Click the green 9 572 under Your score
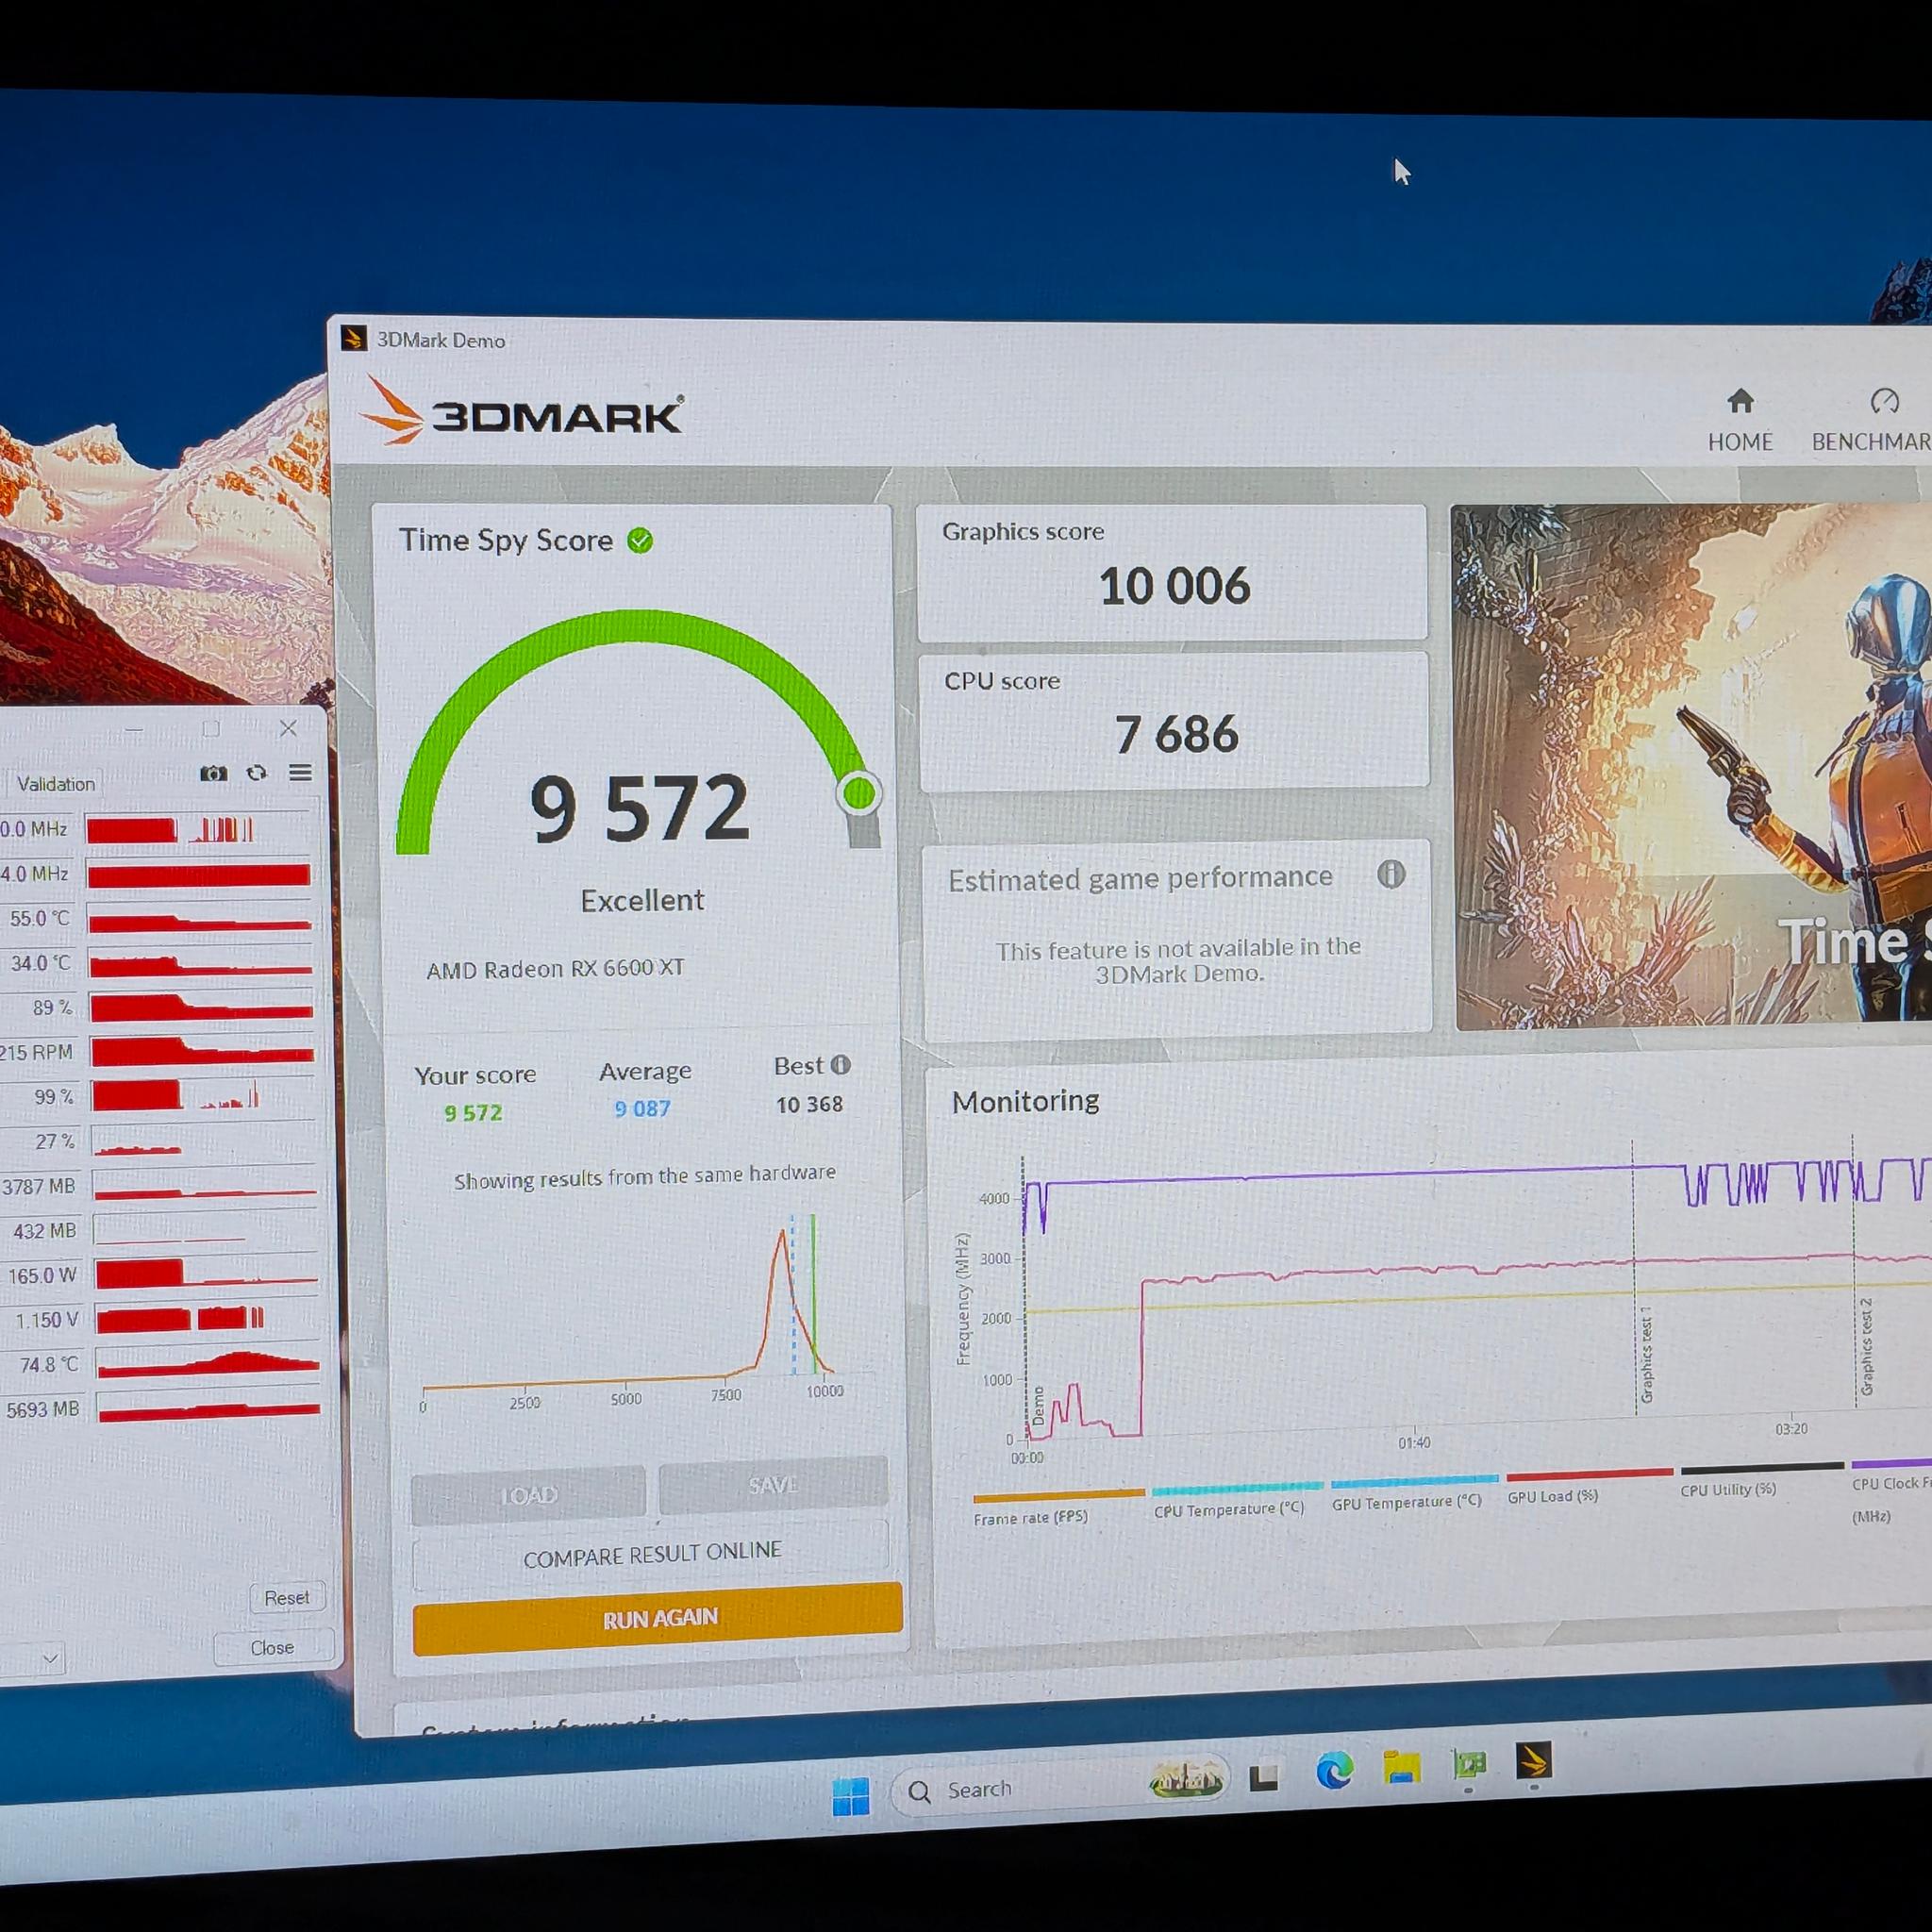The width and height of the screenshot is (1932, 1932). pyautogui.click(x=473, y=1112)
